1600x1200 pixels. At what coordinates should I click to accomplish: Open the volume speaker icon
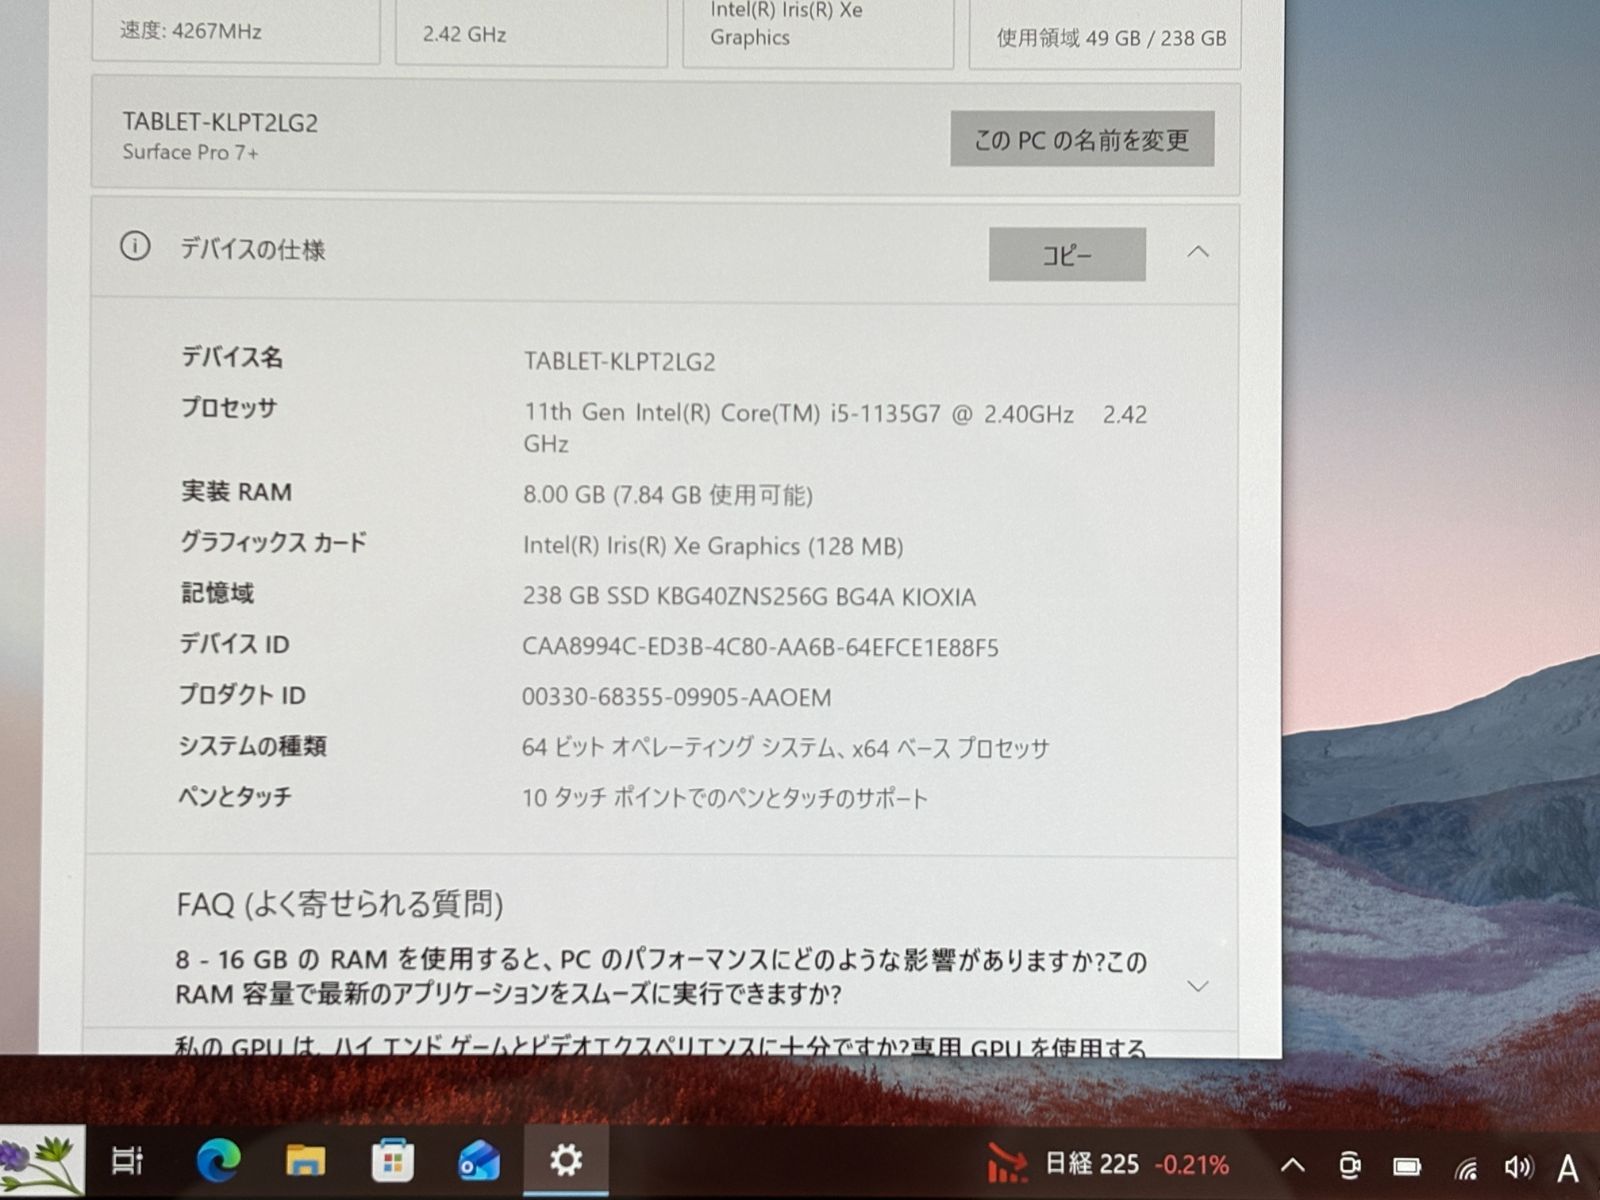1518,1166
